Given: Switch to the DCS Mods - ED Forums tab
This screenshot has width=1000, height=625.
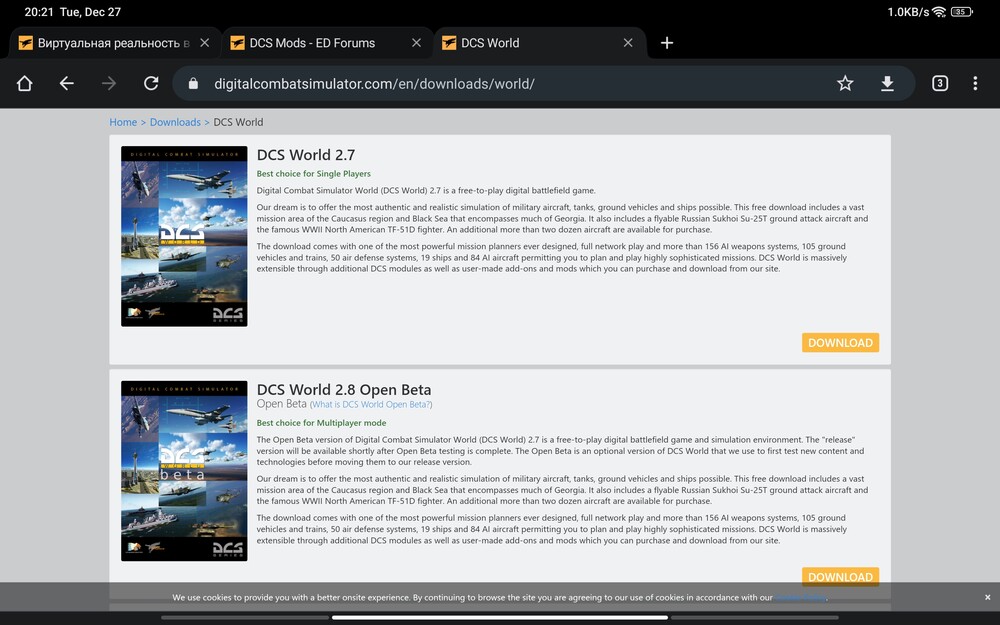Looking at the screenshot, I should tap(320, 42).
